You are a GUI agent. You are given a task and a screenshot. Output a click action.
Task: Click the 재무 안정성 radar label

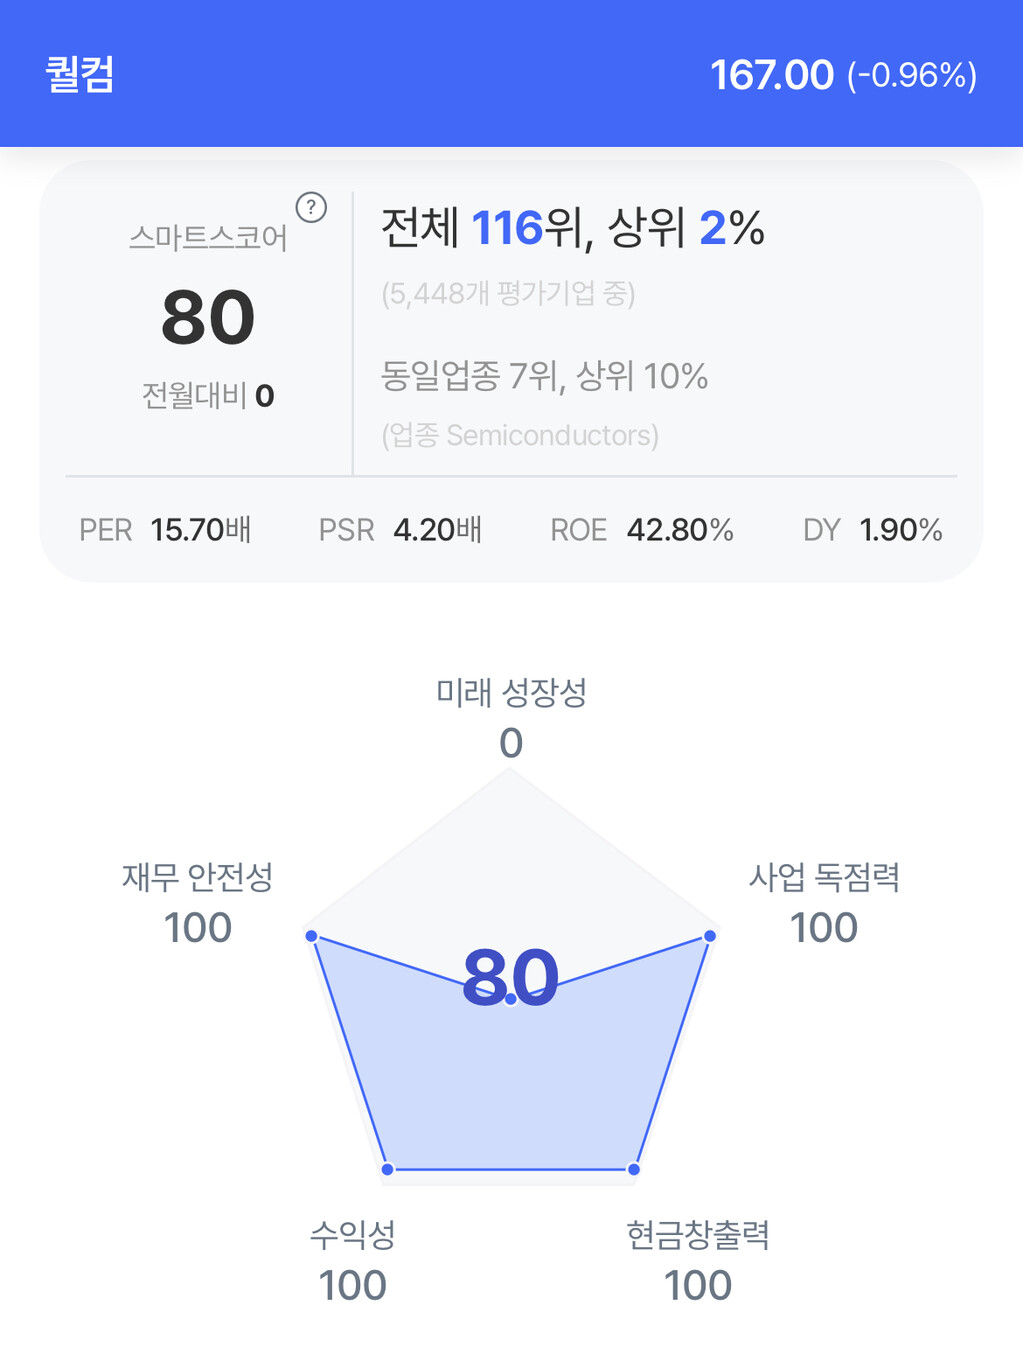pyautogui.click(x=198, y=877)
